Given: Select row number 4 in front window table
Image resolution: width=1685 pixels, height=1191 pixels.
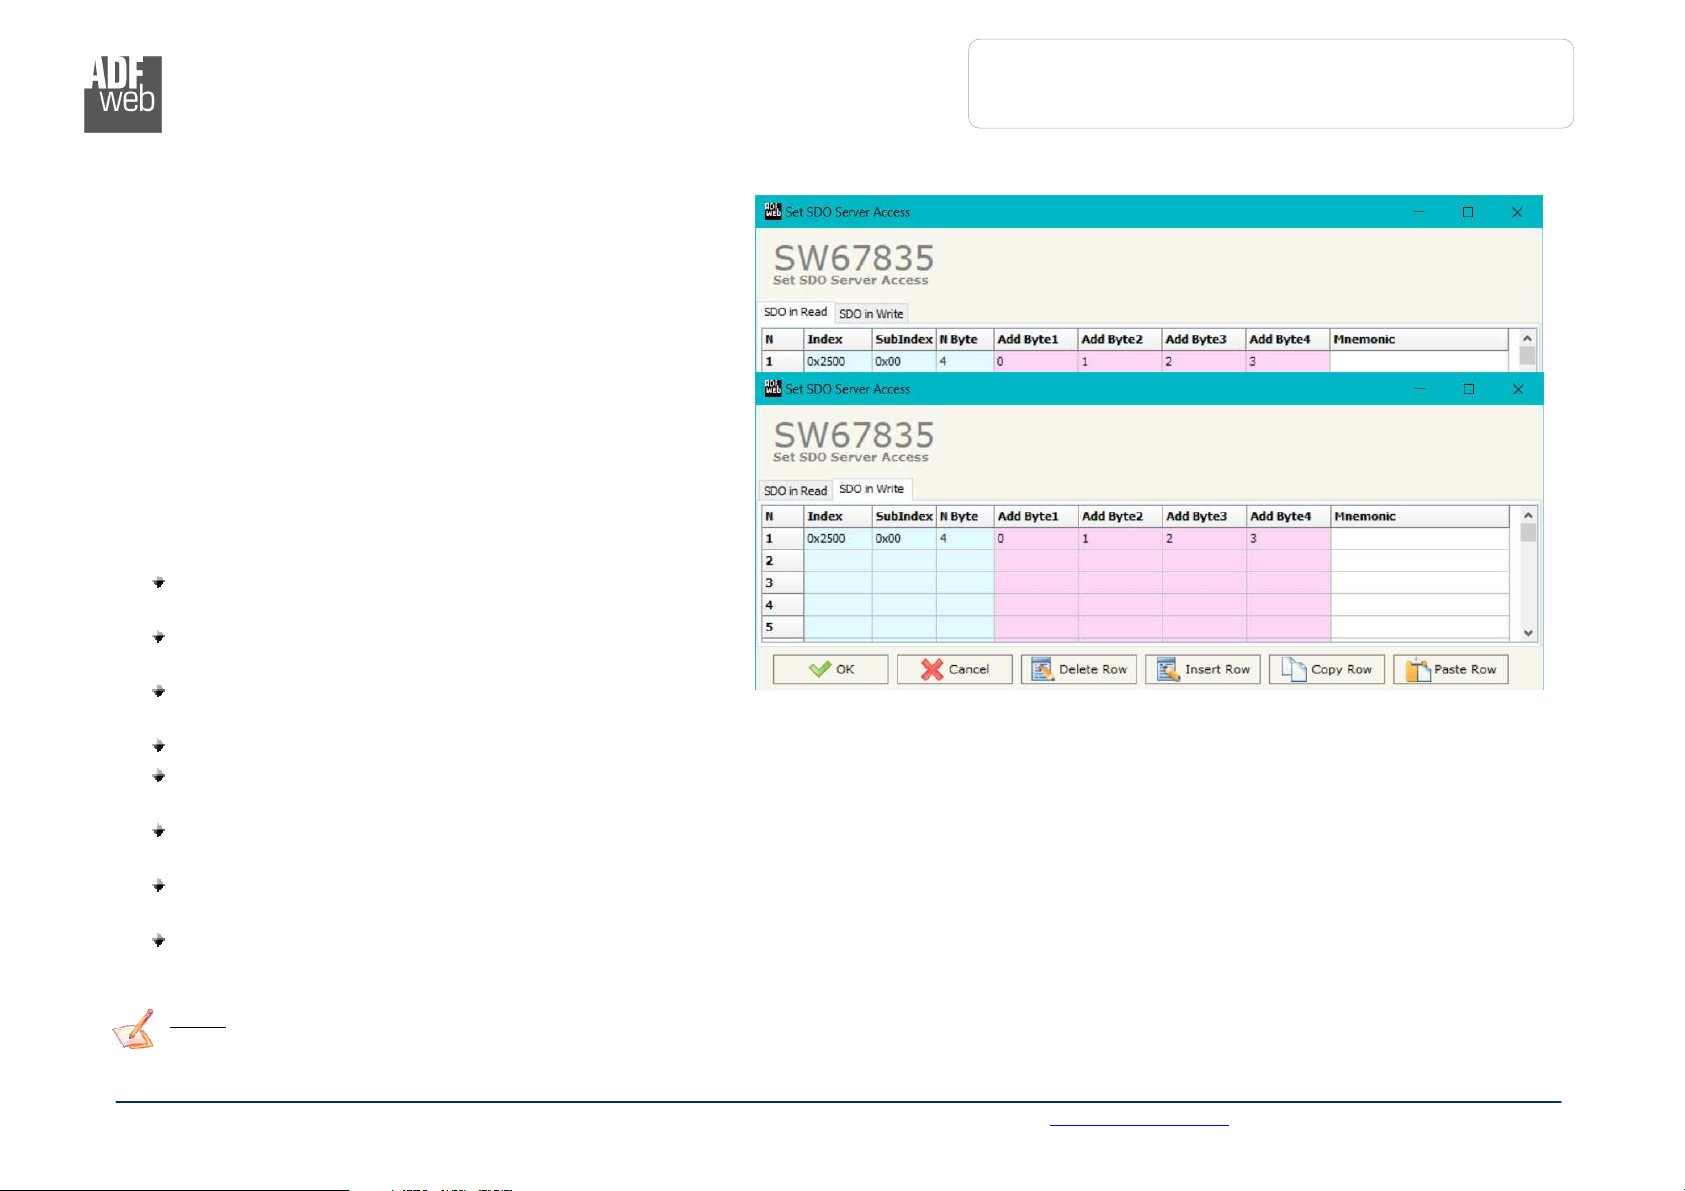Looking at the screenshot, I should coord(782,604).
